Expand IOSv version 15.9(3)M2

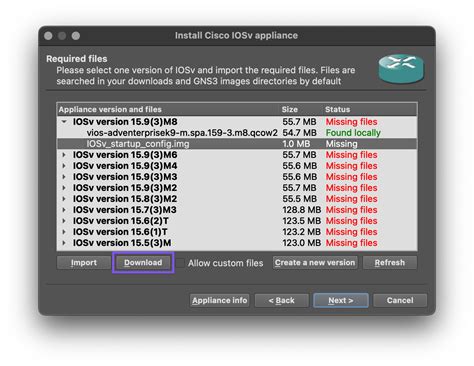click(x=64, y=188)
